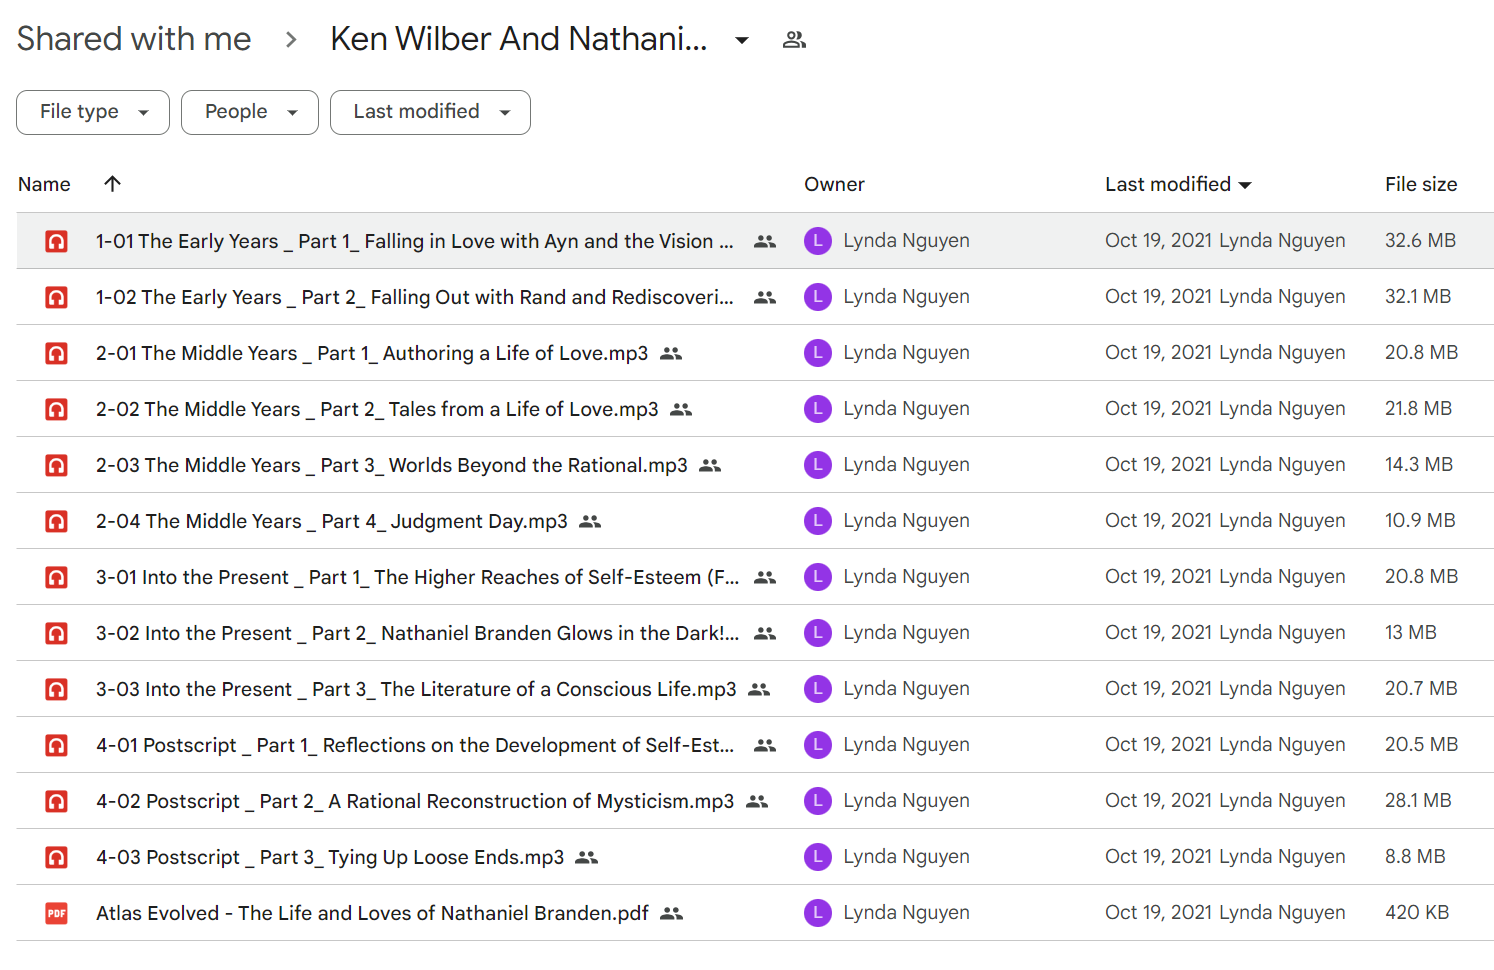Expand the Ken Wilber folder name dropdown arrow
This screenshot has width=1494, height=970.
click(x=742, y=40)
